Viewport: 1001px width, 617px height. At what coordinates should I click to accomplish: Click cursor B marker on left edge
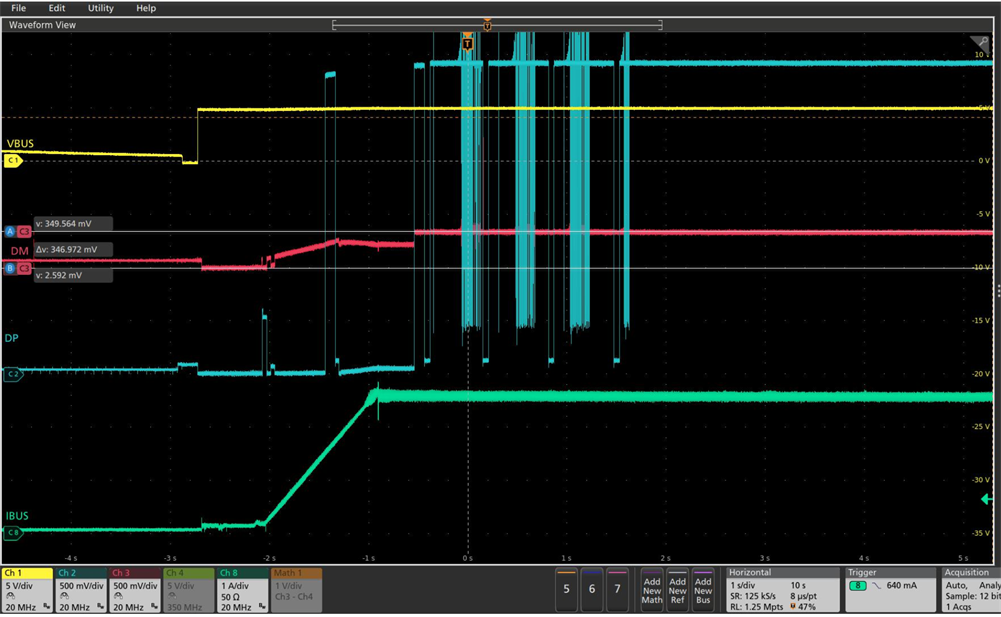pos(10,268)
